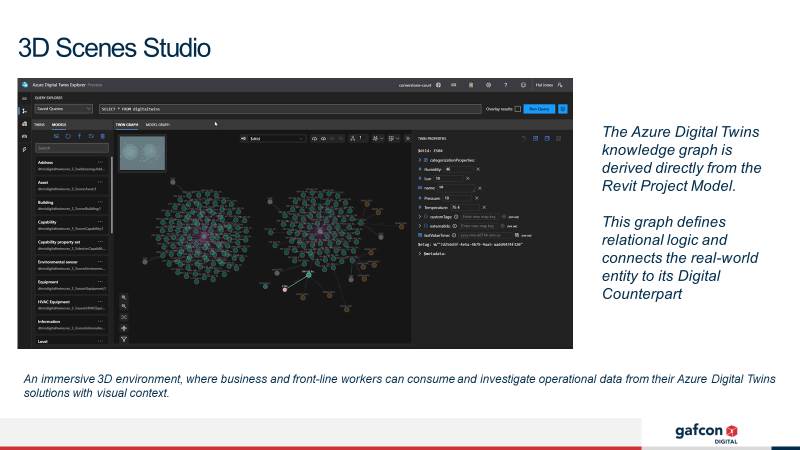Click the relationship expansion level icon in graph toolbar
The image size is (800, 450).
353,138
